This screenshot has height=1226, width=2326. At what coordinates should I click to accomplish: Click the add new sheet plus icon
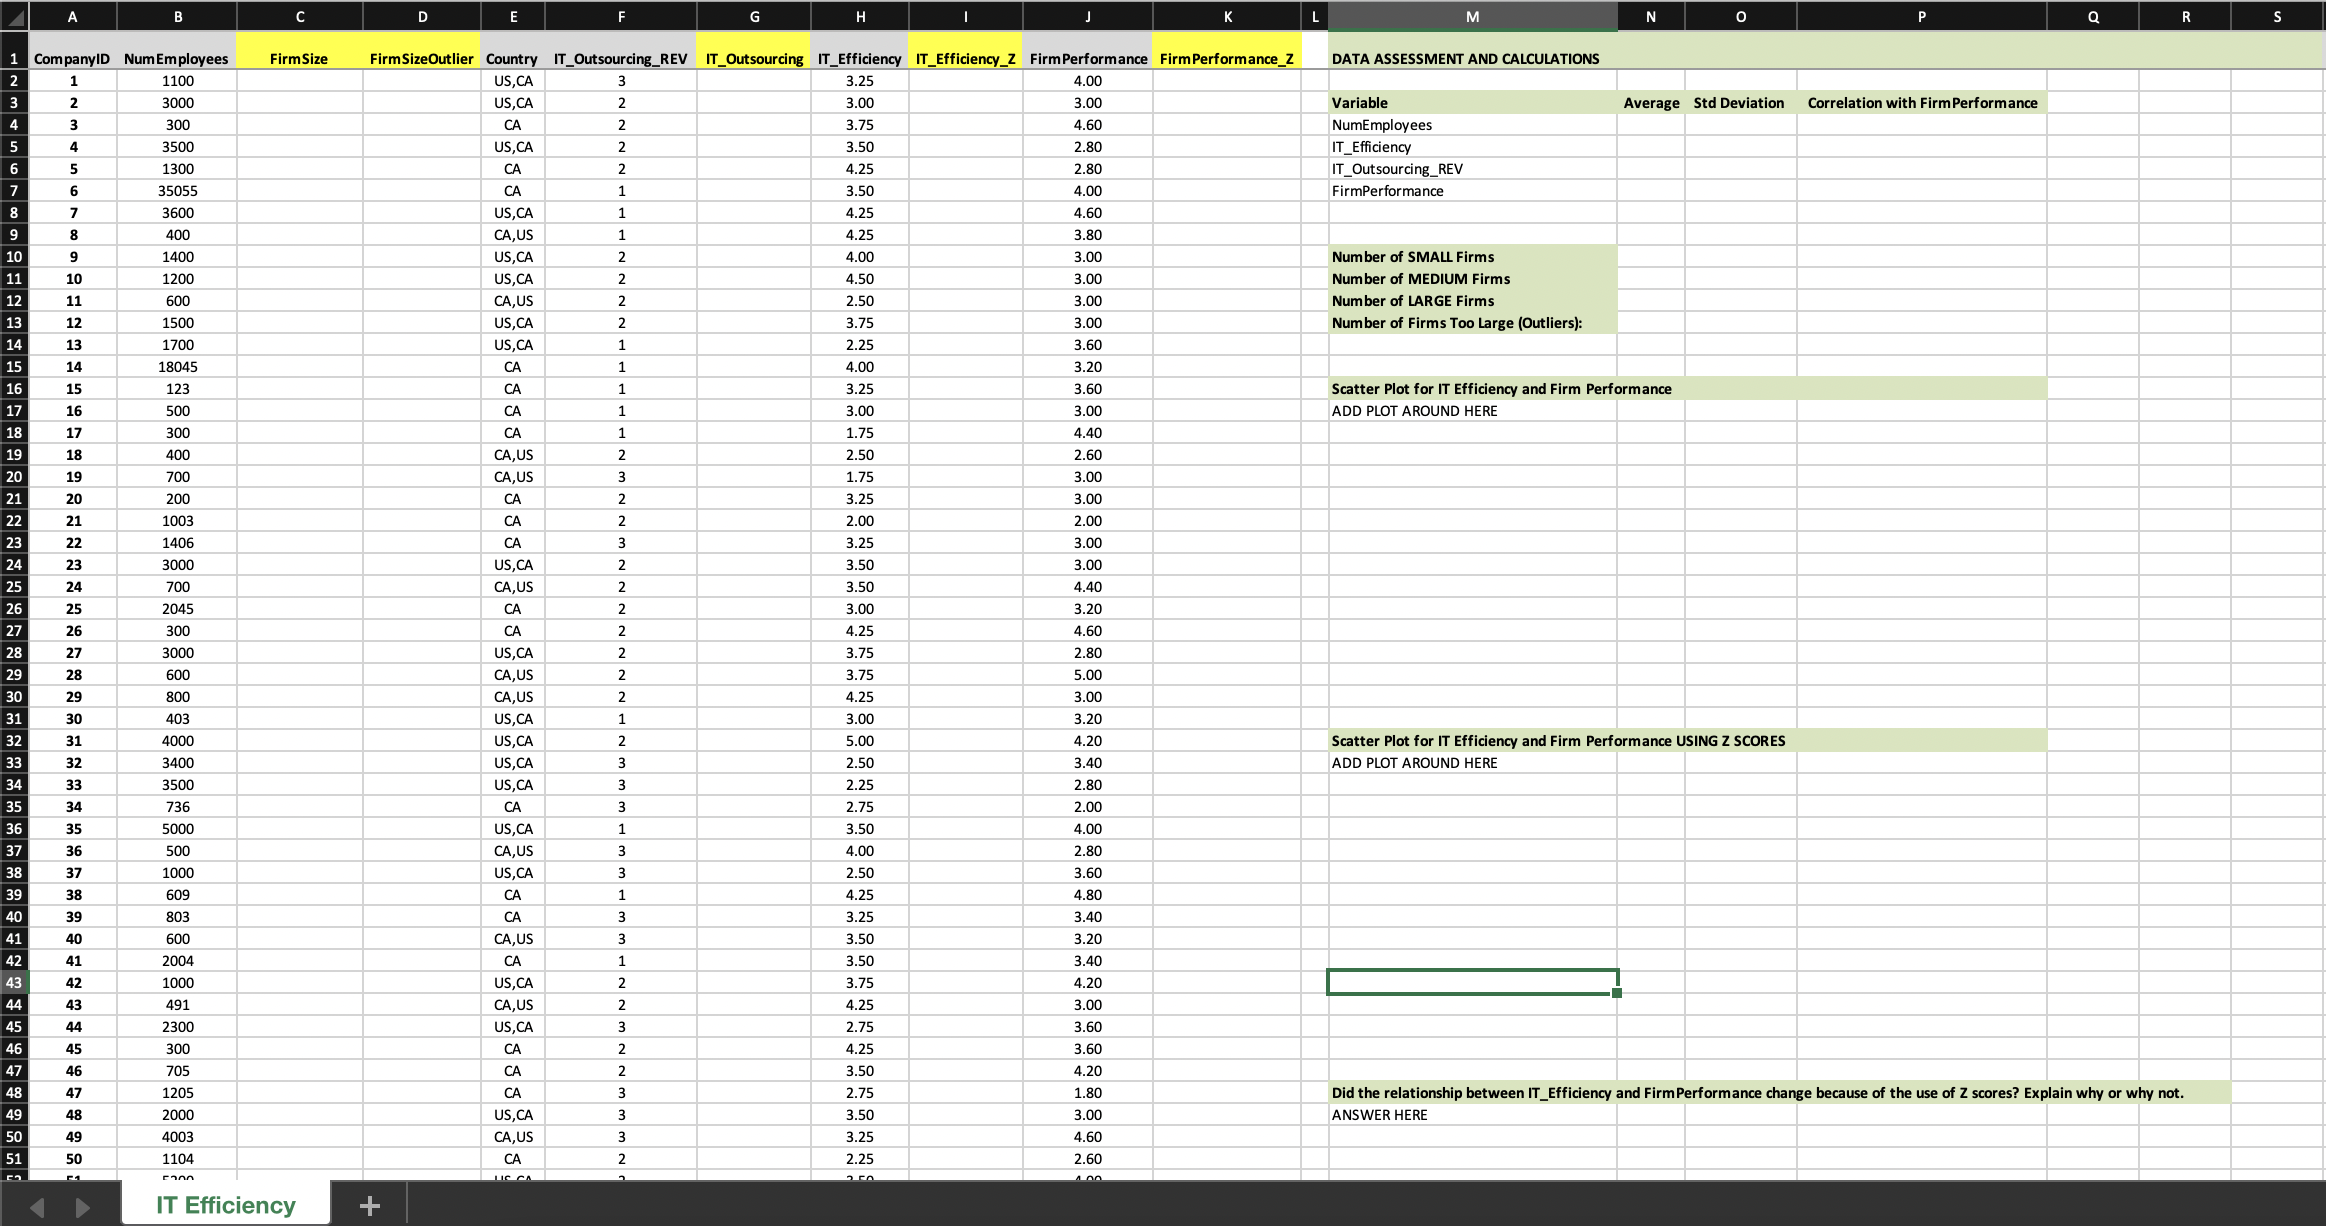click(369, 1206)
